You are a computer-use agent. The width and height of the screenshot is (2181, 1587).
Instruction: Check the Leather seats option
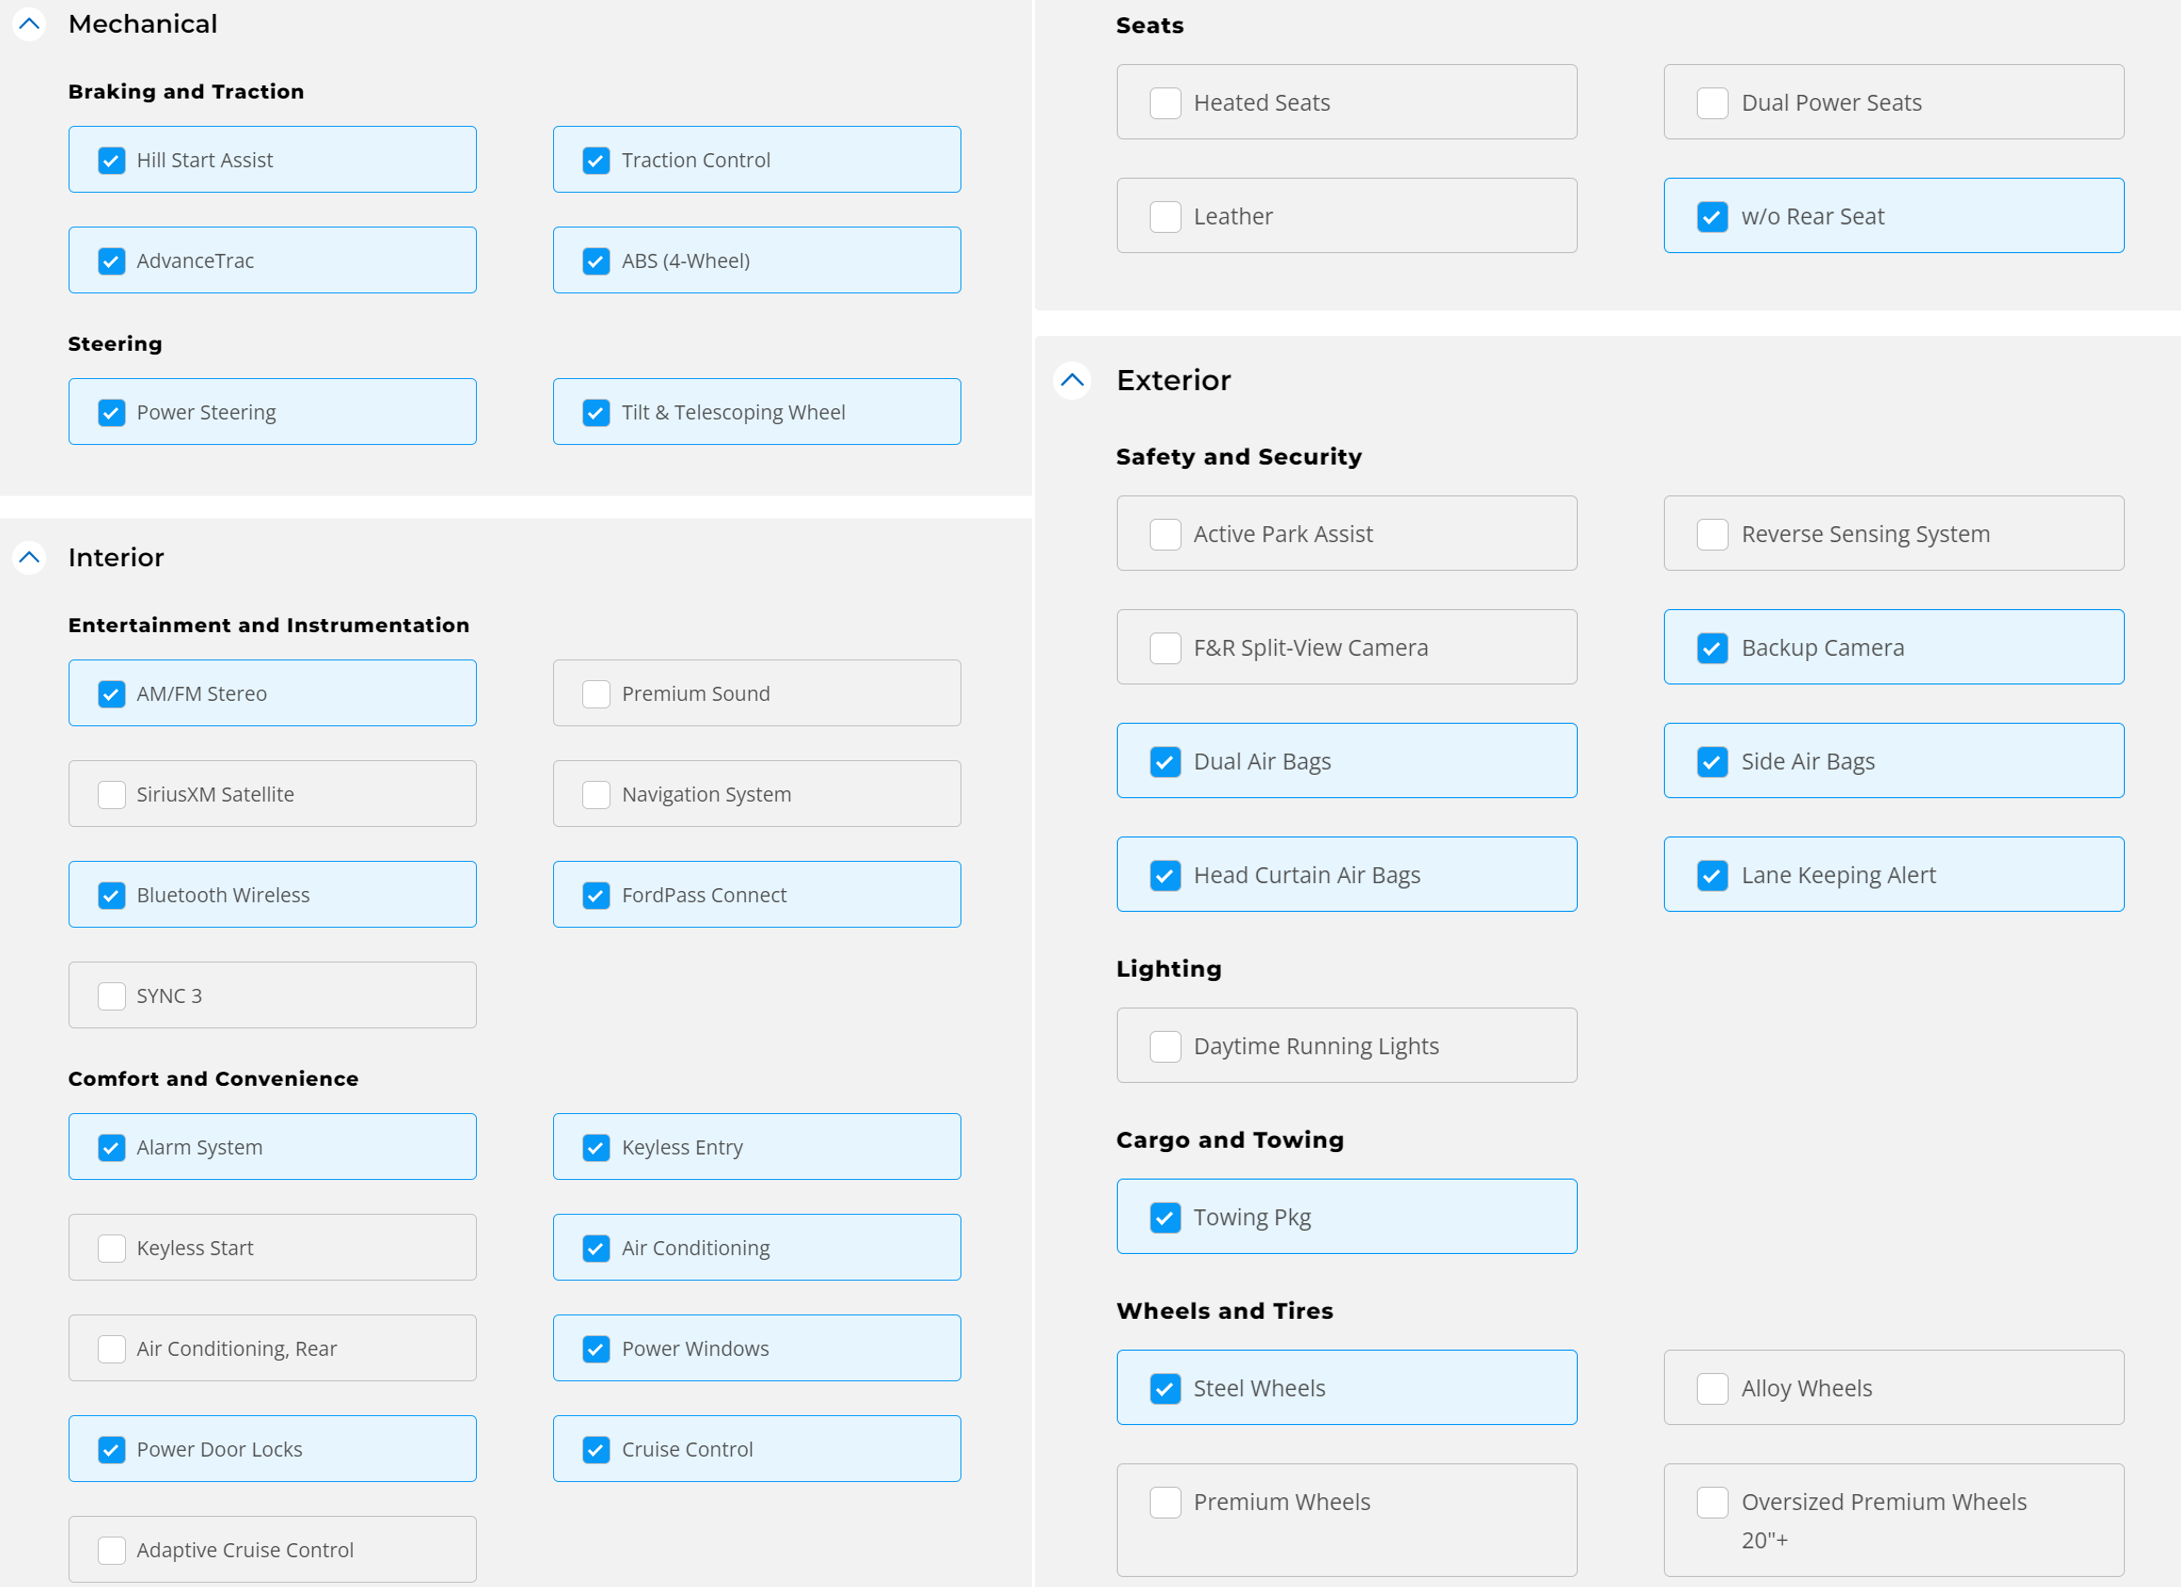pyautogui.click(x=1165, y=216)
